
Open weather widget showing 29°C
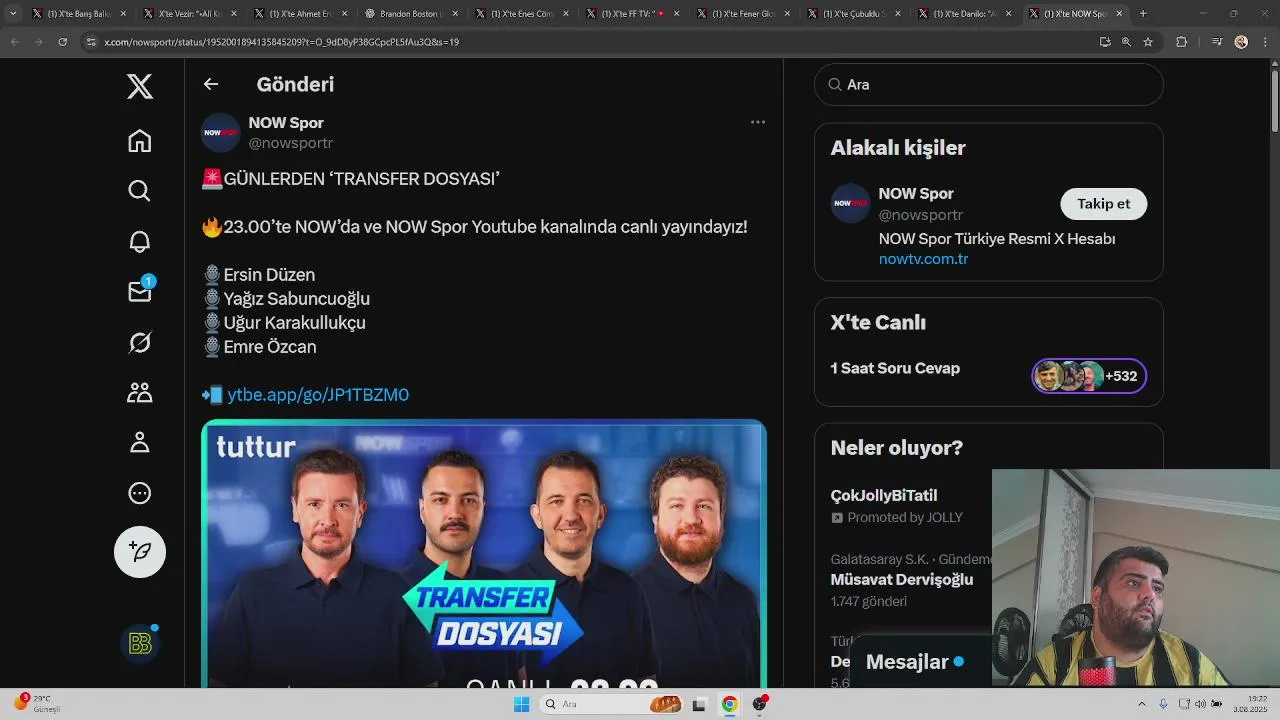tap(38, 703)
